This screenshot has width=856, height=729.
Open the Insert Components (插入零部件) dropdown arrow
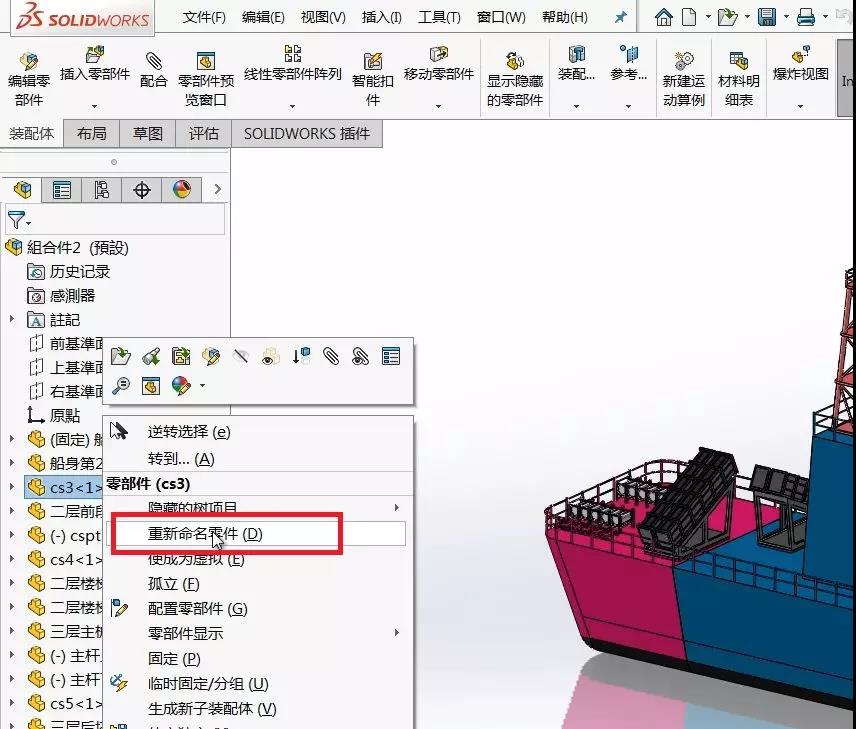pos(95,105)
